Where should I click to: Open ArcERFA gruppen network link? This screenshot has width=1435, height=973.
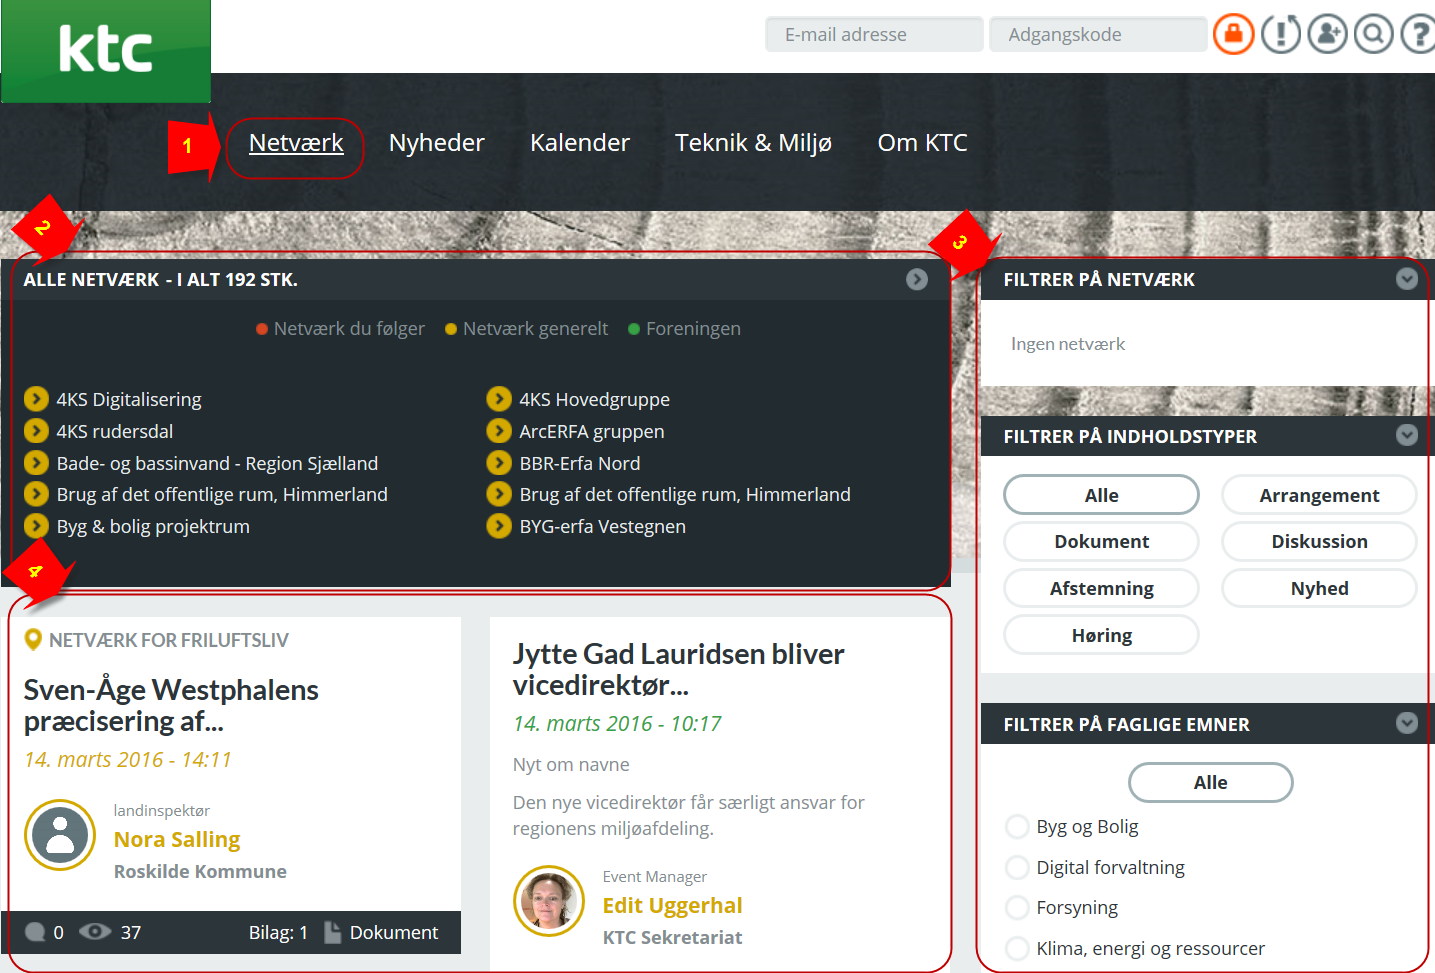(x=592, y=431)
